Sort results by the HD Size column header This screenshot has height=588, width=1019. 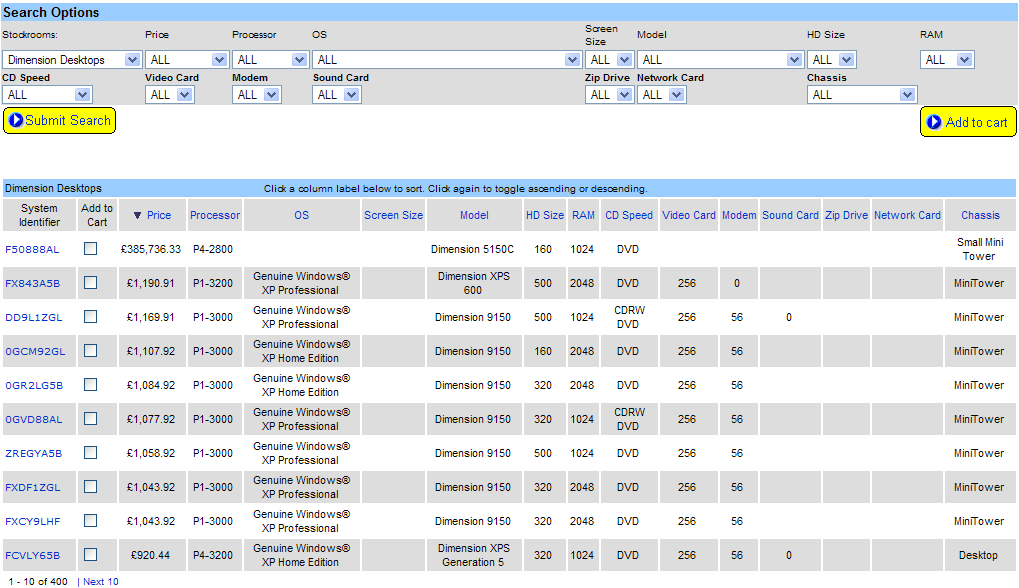(545, 215)
